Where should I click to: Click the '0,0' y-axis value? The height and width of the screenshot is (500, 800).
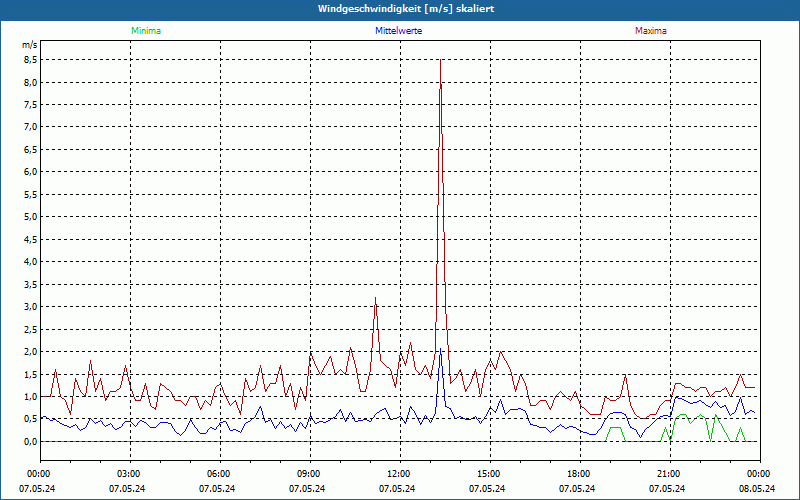coord(31,441)
